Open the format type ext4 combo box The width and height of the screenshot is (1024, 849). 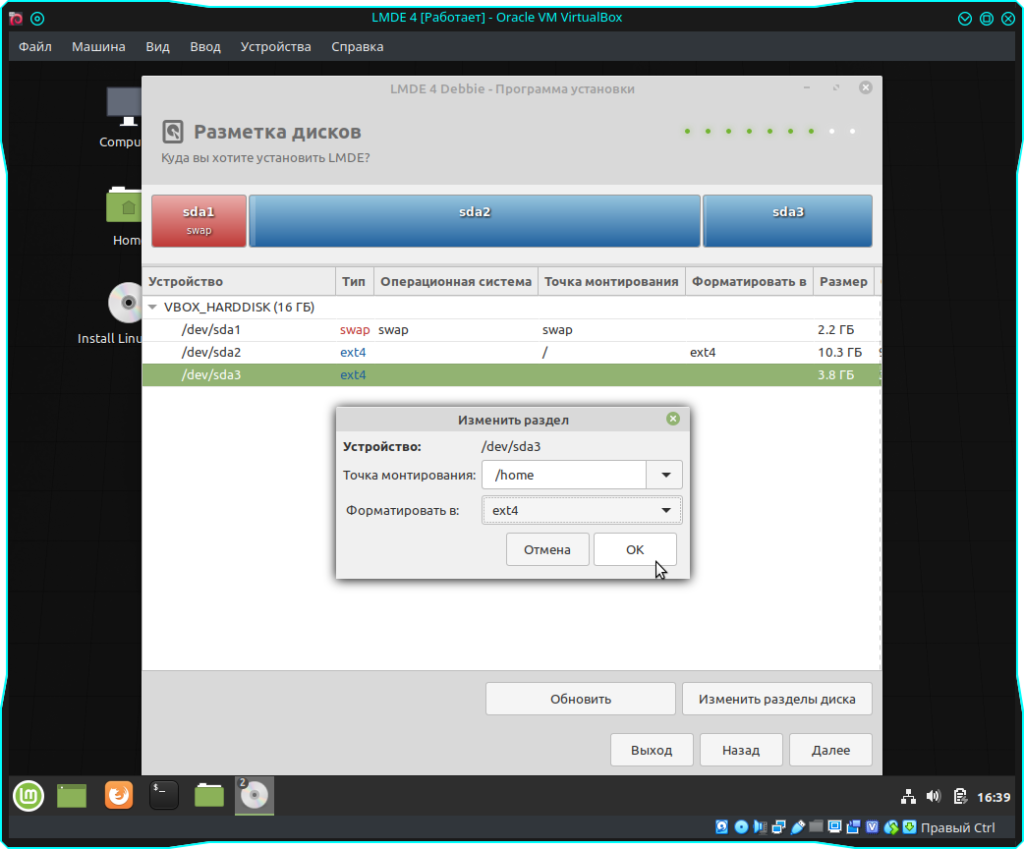(581, 511)
